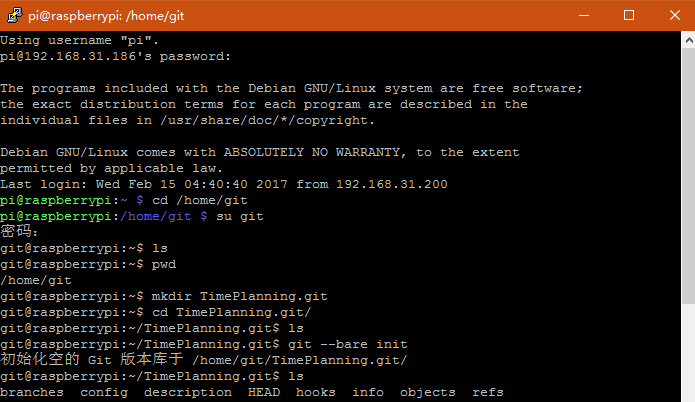695x402 pixels.
Task: Click the "su git" command text
Action: pyautogui.click(x=239, y=216)
